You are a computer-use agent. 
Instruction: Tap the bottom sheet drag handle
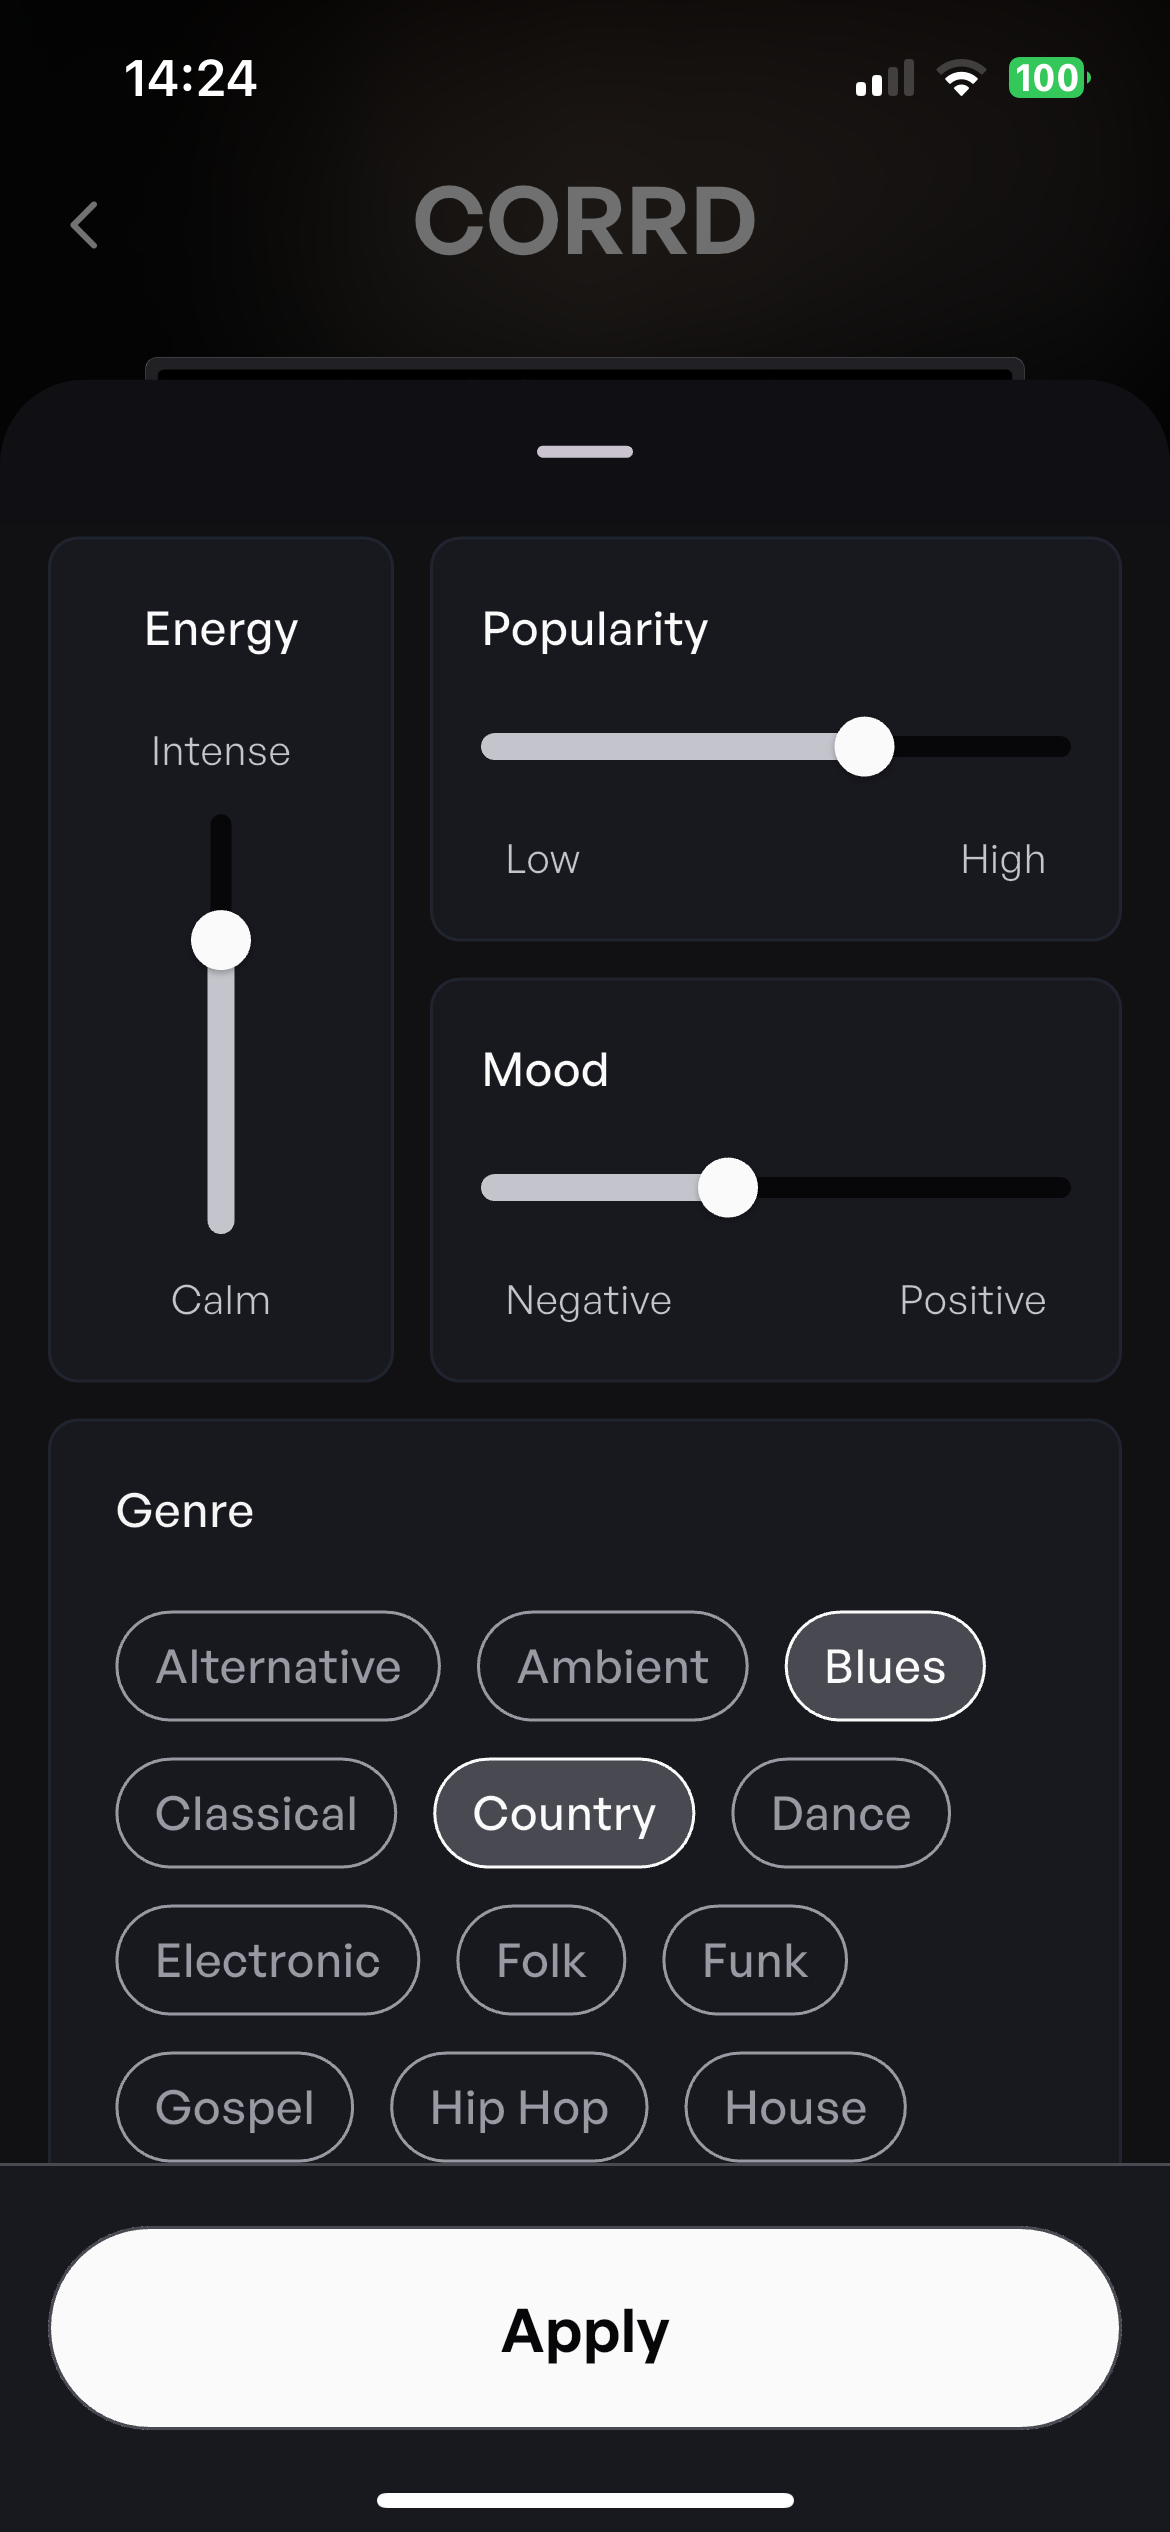click(x=585, y=452)
